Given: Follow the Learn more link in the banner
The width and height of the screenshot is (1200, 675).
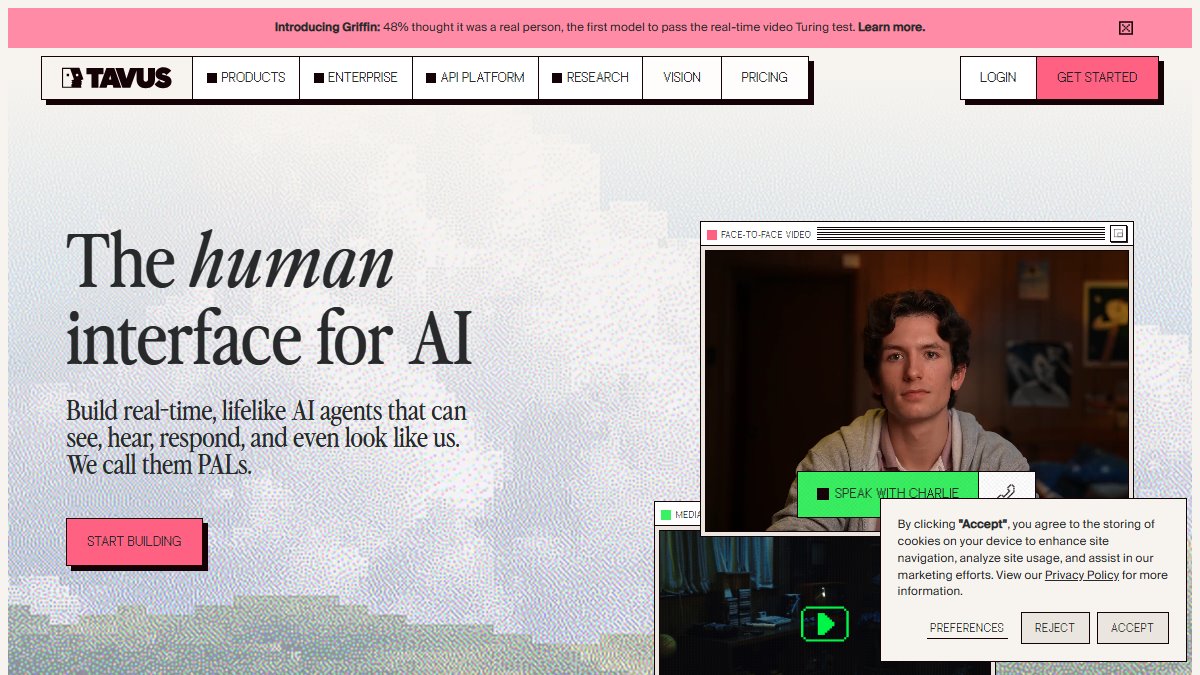Looking at the screenshot, I should click(891, 28).
